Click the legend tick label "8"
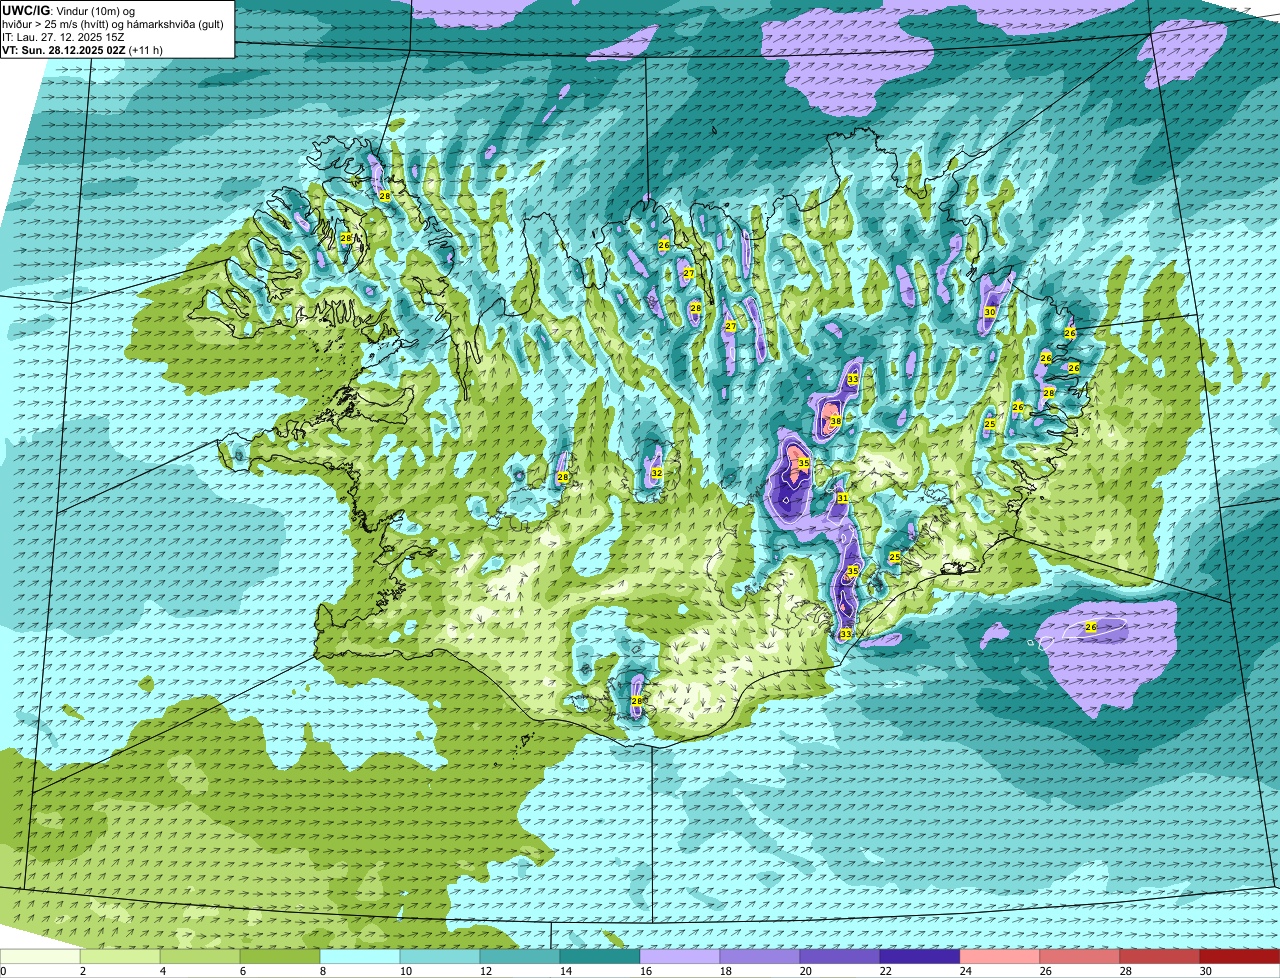The width and height of the screenshot is (1280, 978). tap(323, 971)
